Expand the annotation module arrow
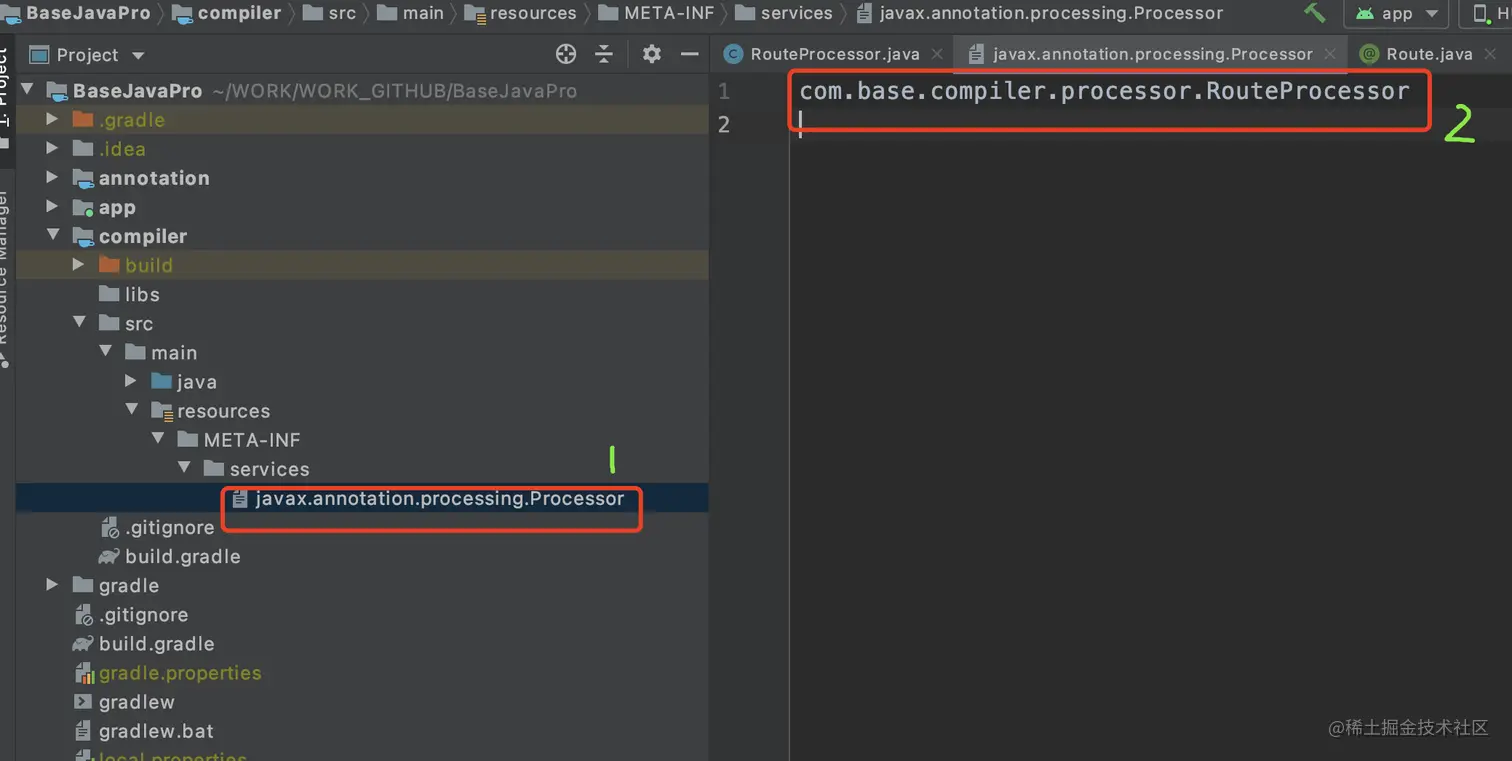 [x=52, y=177]
